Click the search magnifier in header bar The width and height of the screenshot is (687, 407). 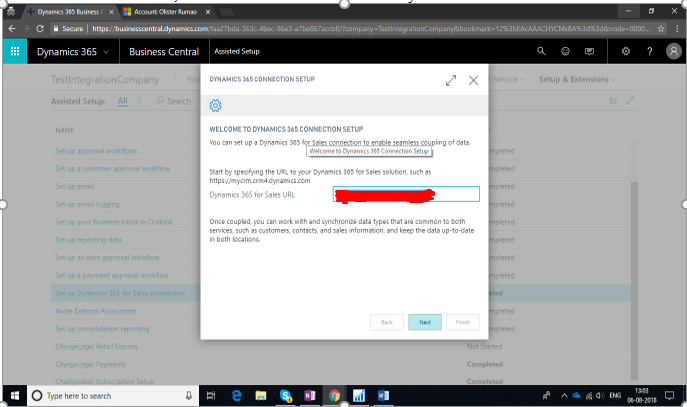(x=542, y=51)
